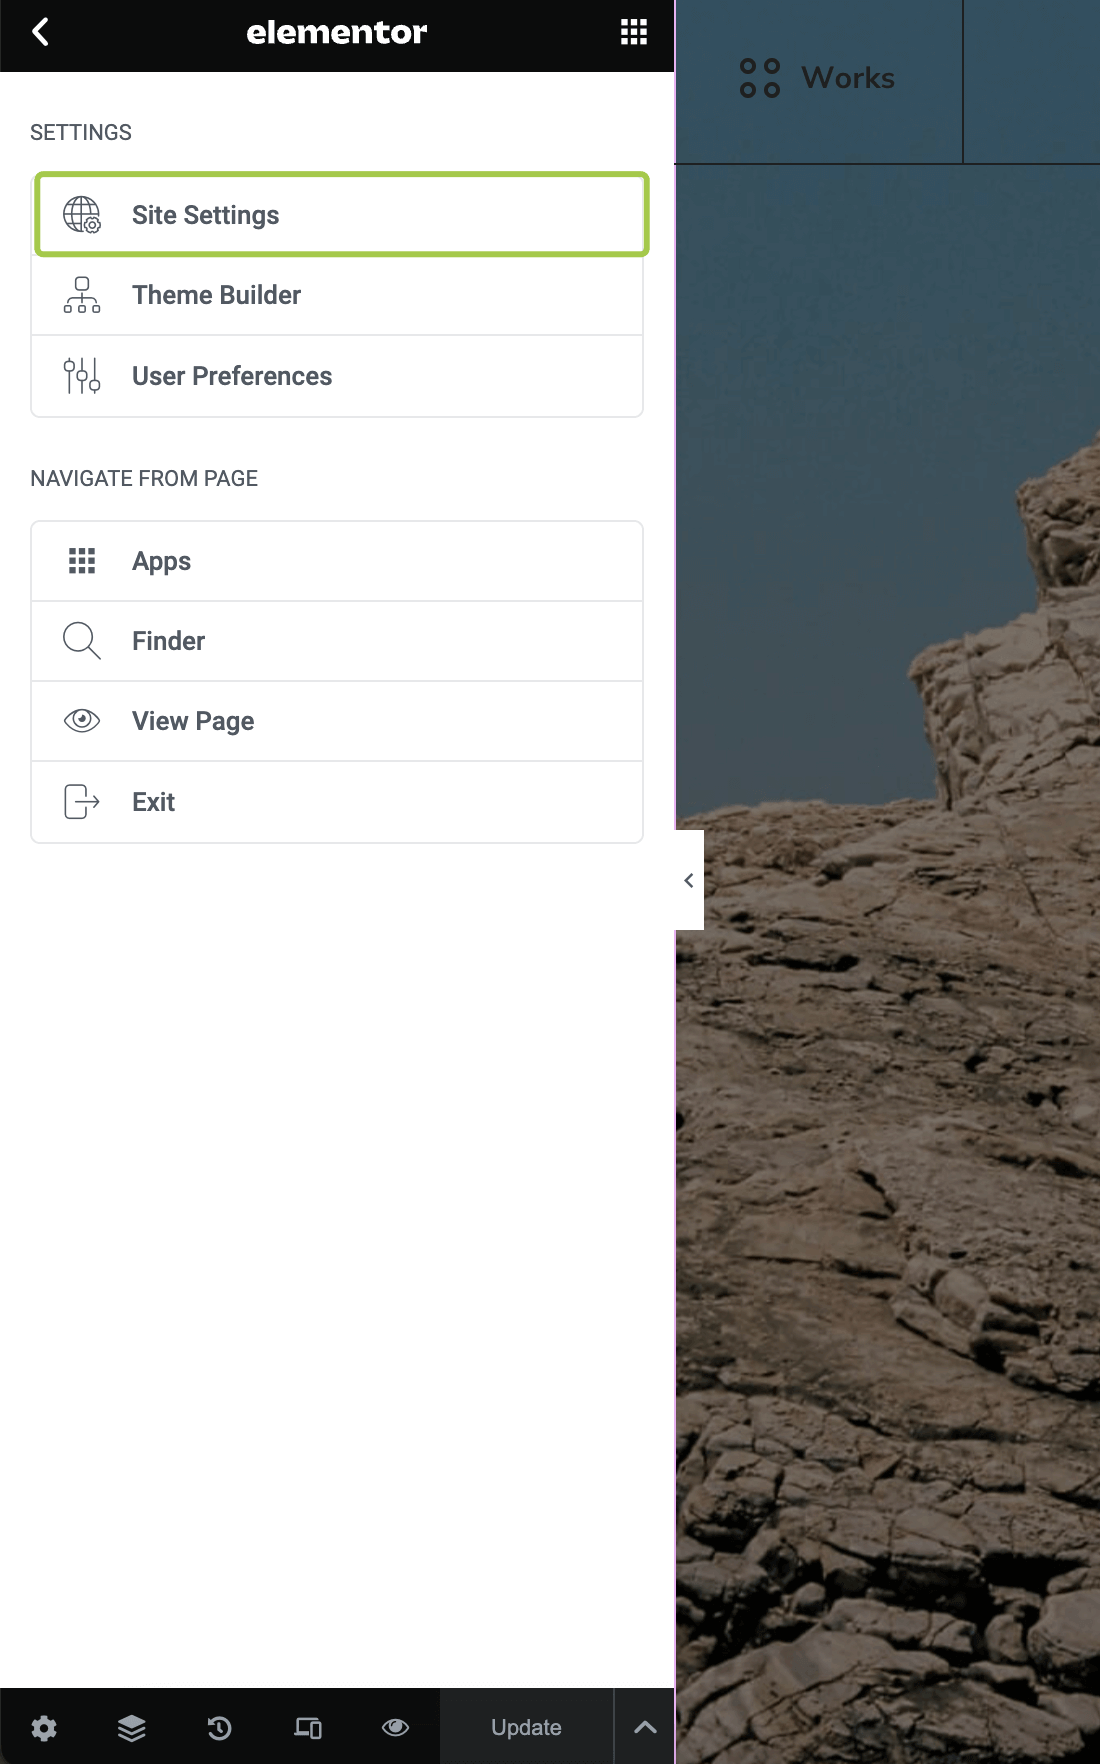
Task: Click the Exit door icon
Action: 82,802
